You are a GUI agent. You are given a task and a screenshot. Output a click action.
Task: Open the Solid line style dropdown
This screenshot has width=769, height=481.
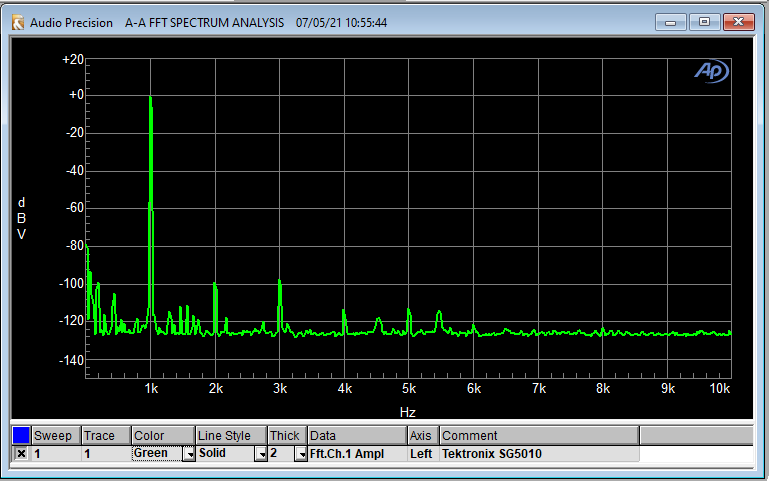pyautogui.click(x=261, y=454)
